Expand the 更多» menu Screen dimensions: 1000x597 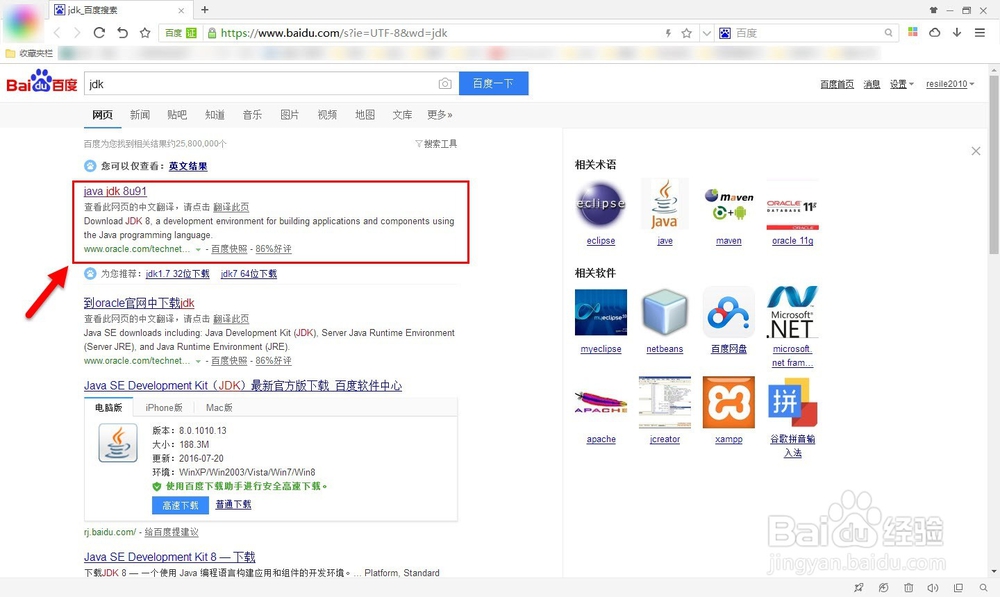tap(440, 115)
